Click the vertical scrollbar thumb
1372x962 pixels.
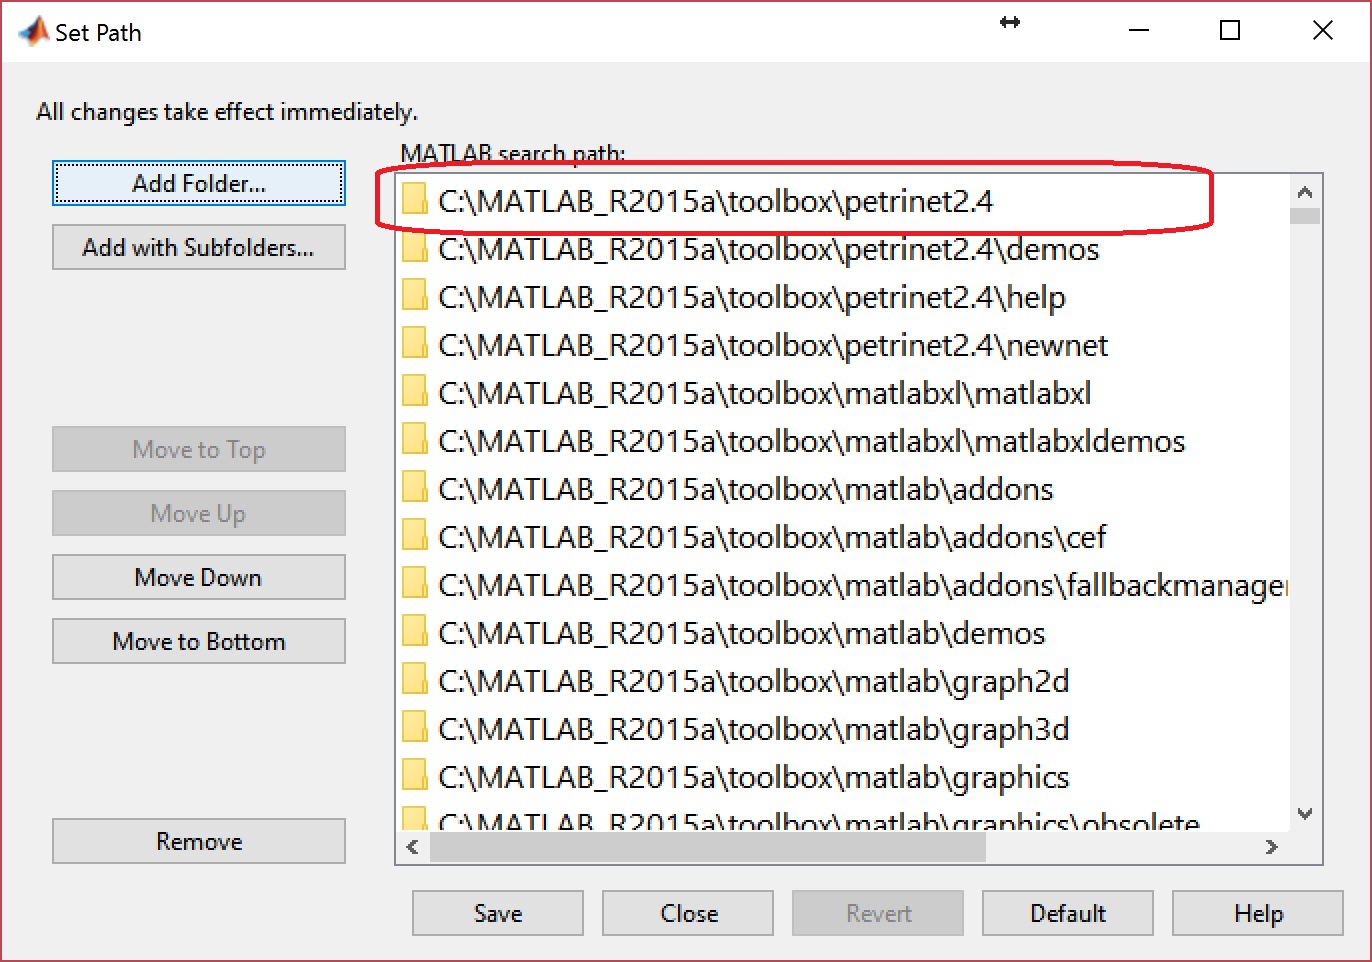click(1304, 215)
